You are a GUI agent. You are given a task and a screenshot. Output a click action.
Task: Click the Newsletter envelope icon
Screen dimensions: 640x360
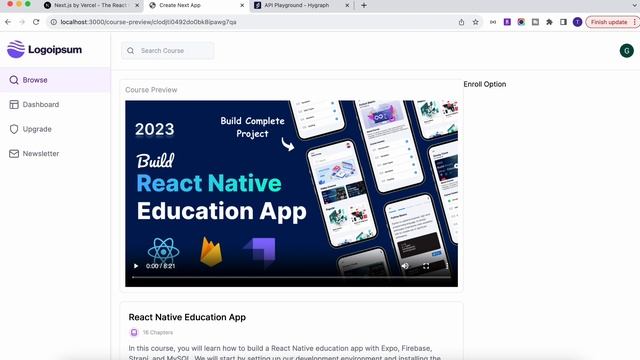14,153
